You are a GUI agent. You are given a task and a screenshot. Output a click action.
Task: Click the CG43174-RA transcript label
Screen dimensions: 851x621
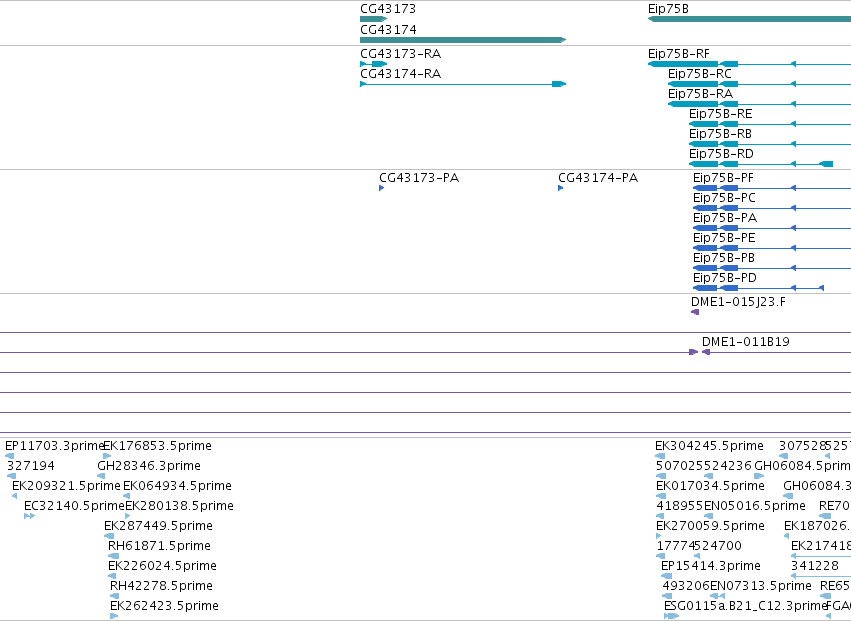(401, 74)
